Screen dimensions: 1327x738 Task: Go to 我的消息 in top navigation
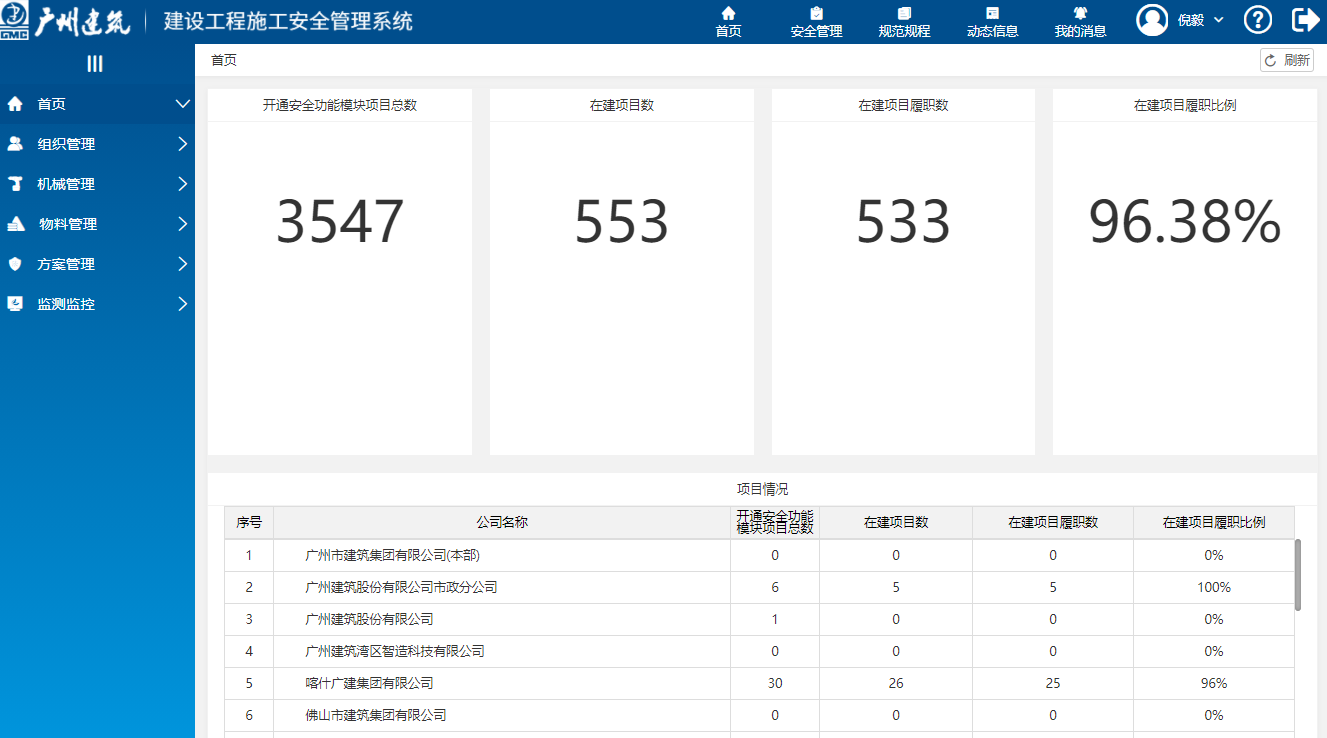point(1080,22)
